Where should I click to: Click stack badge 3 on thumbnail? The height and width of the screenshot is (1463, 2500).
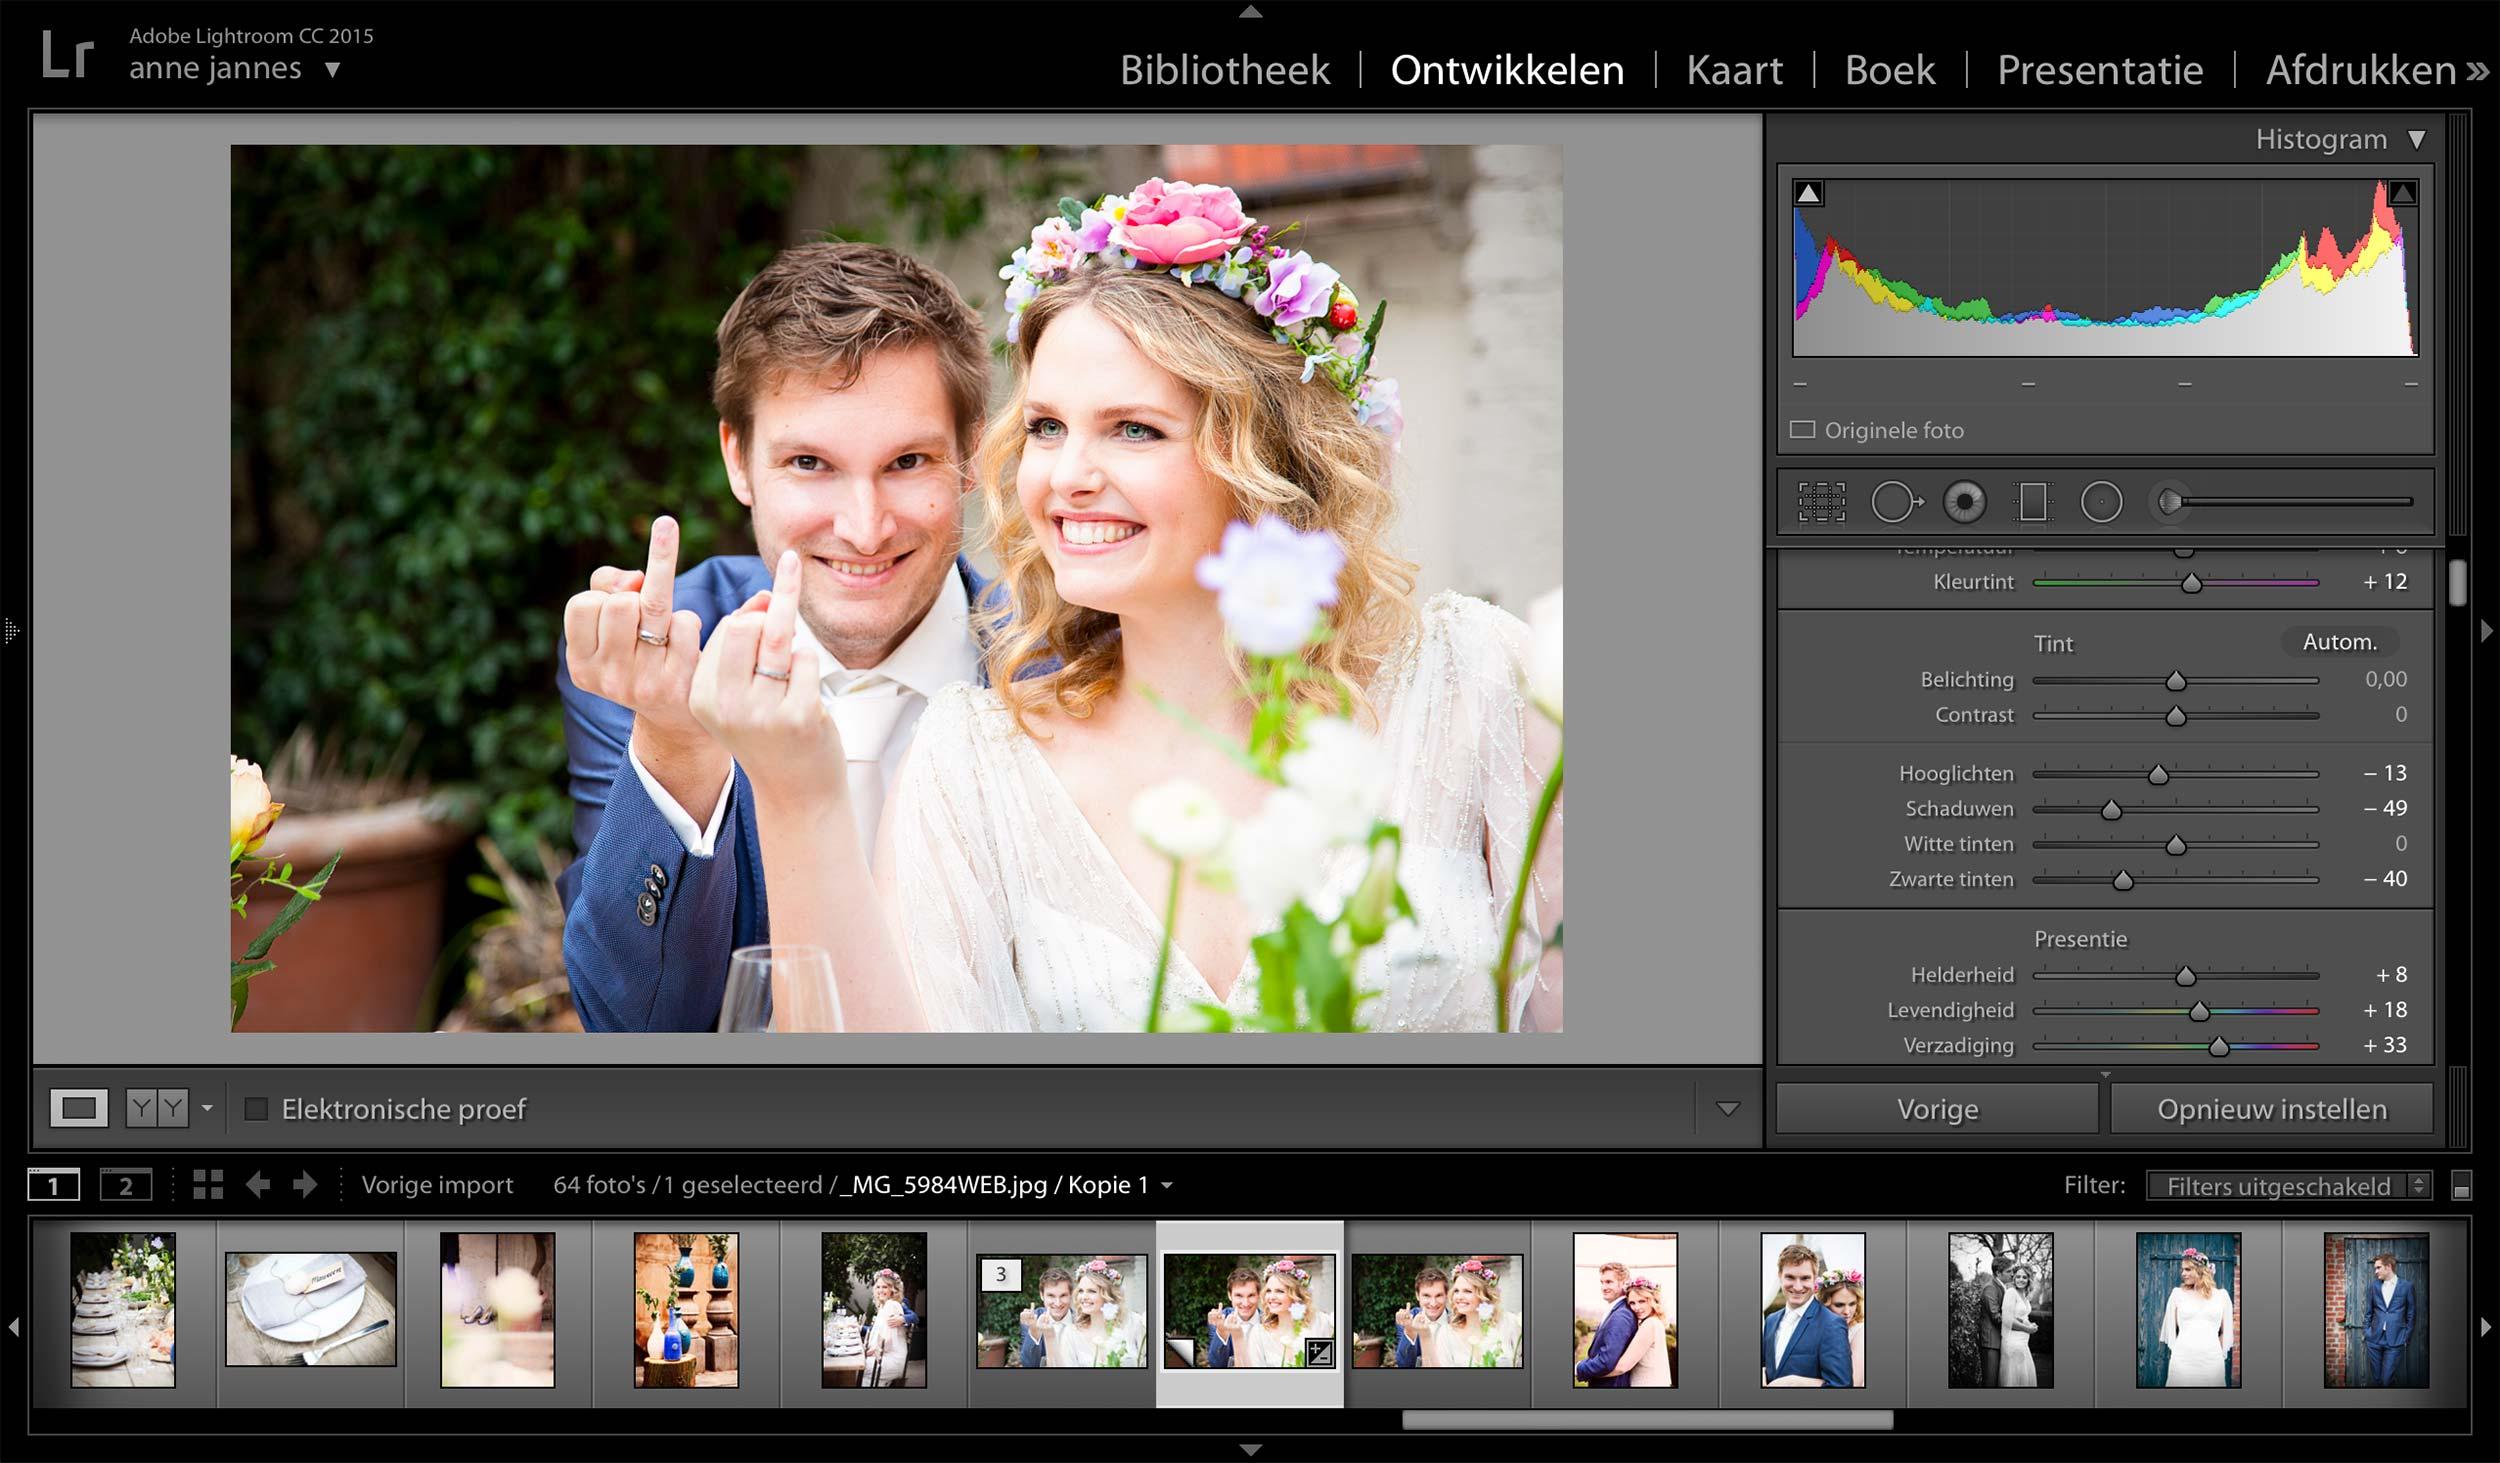pyautogui.click(x=1001, y=1274)
